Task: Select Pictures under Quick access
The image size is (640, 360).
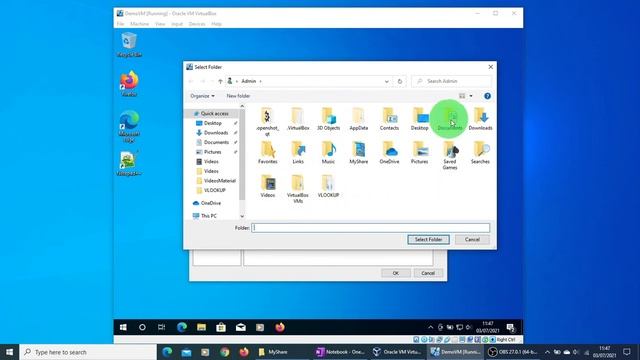Action: (x=213, y=152)
